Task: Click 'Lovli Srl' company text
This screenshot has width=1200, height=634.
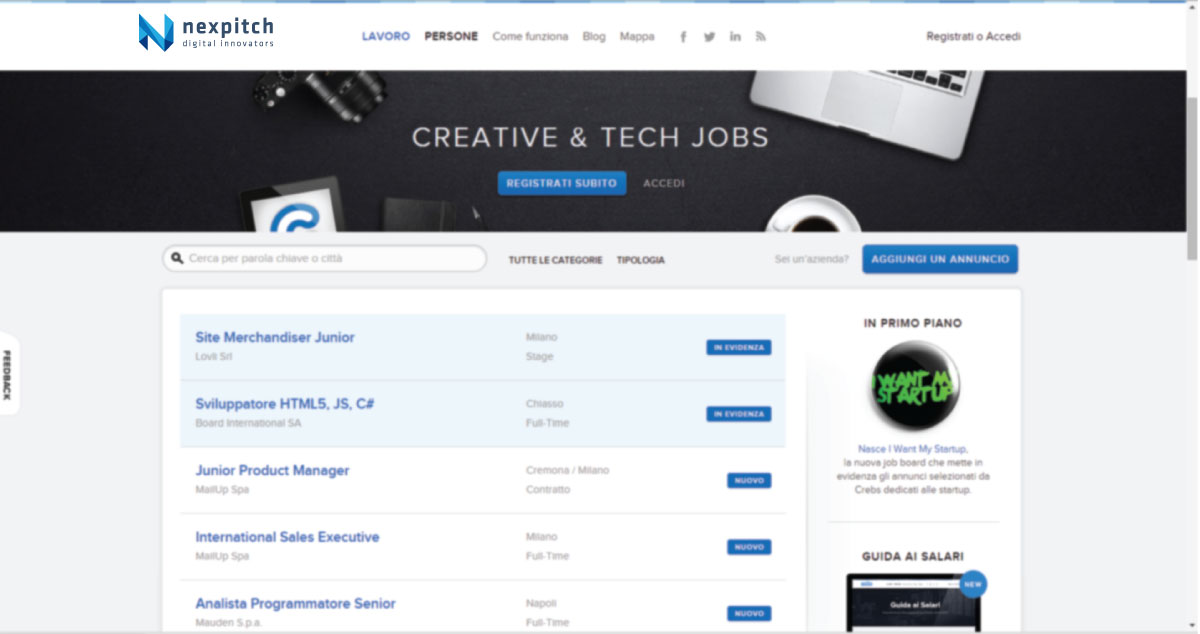Action: (x=214, y=357)
